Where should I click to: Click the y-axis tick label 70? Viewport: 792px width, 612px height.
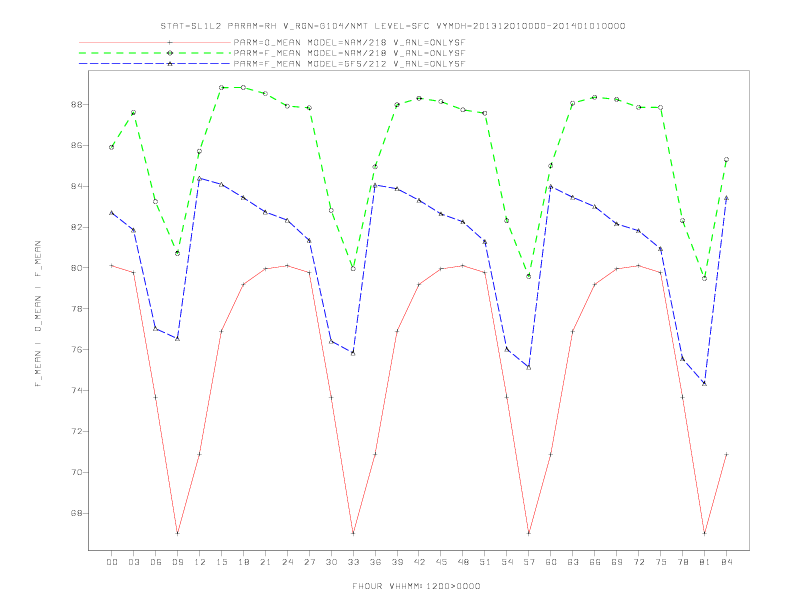coord(78,473)
